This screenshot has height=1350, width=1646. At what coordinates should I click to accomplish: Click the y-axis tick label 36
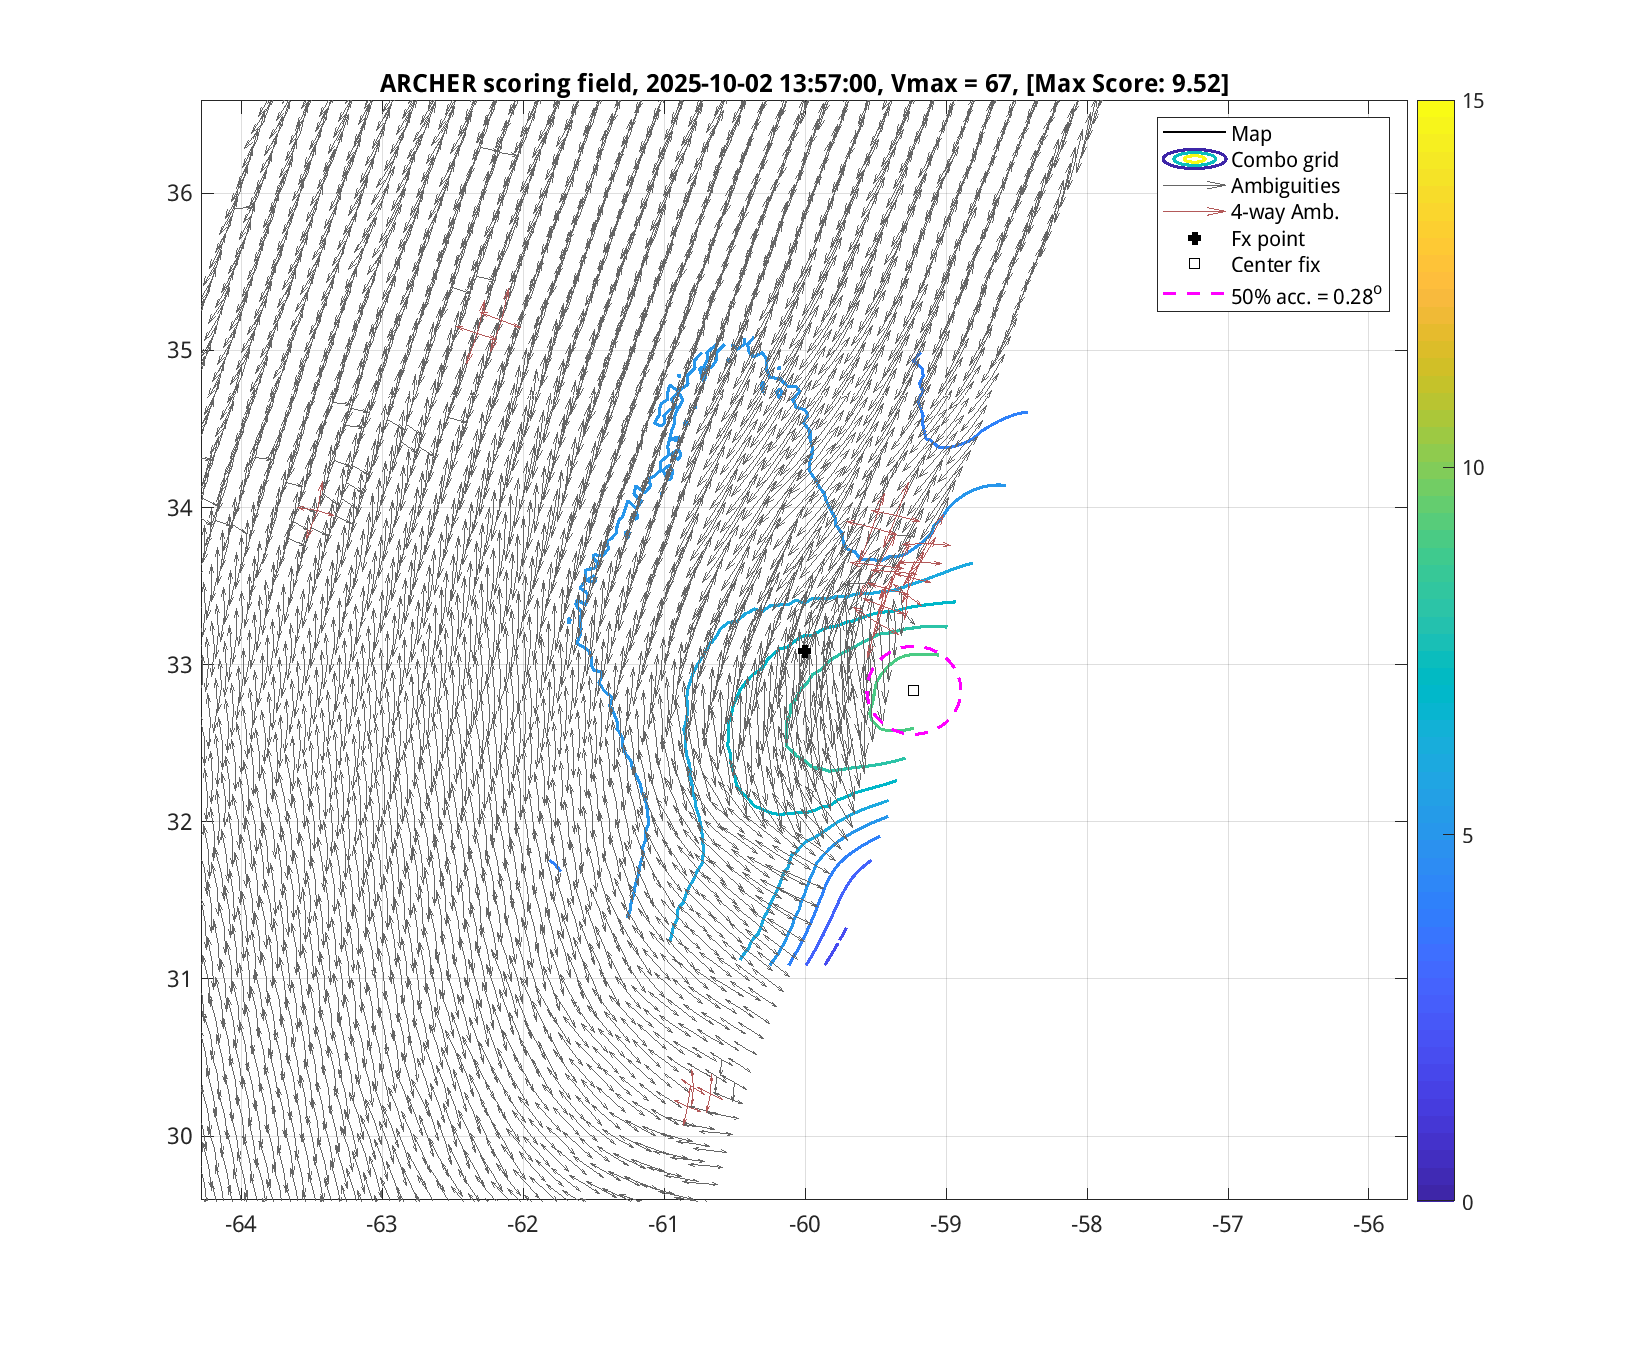pos(179,193)
